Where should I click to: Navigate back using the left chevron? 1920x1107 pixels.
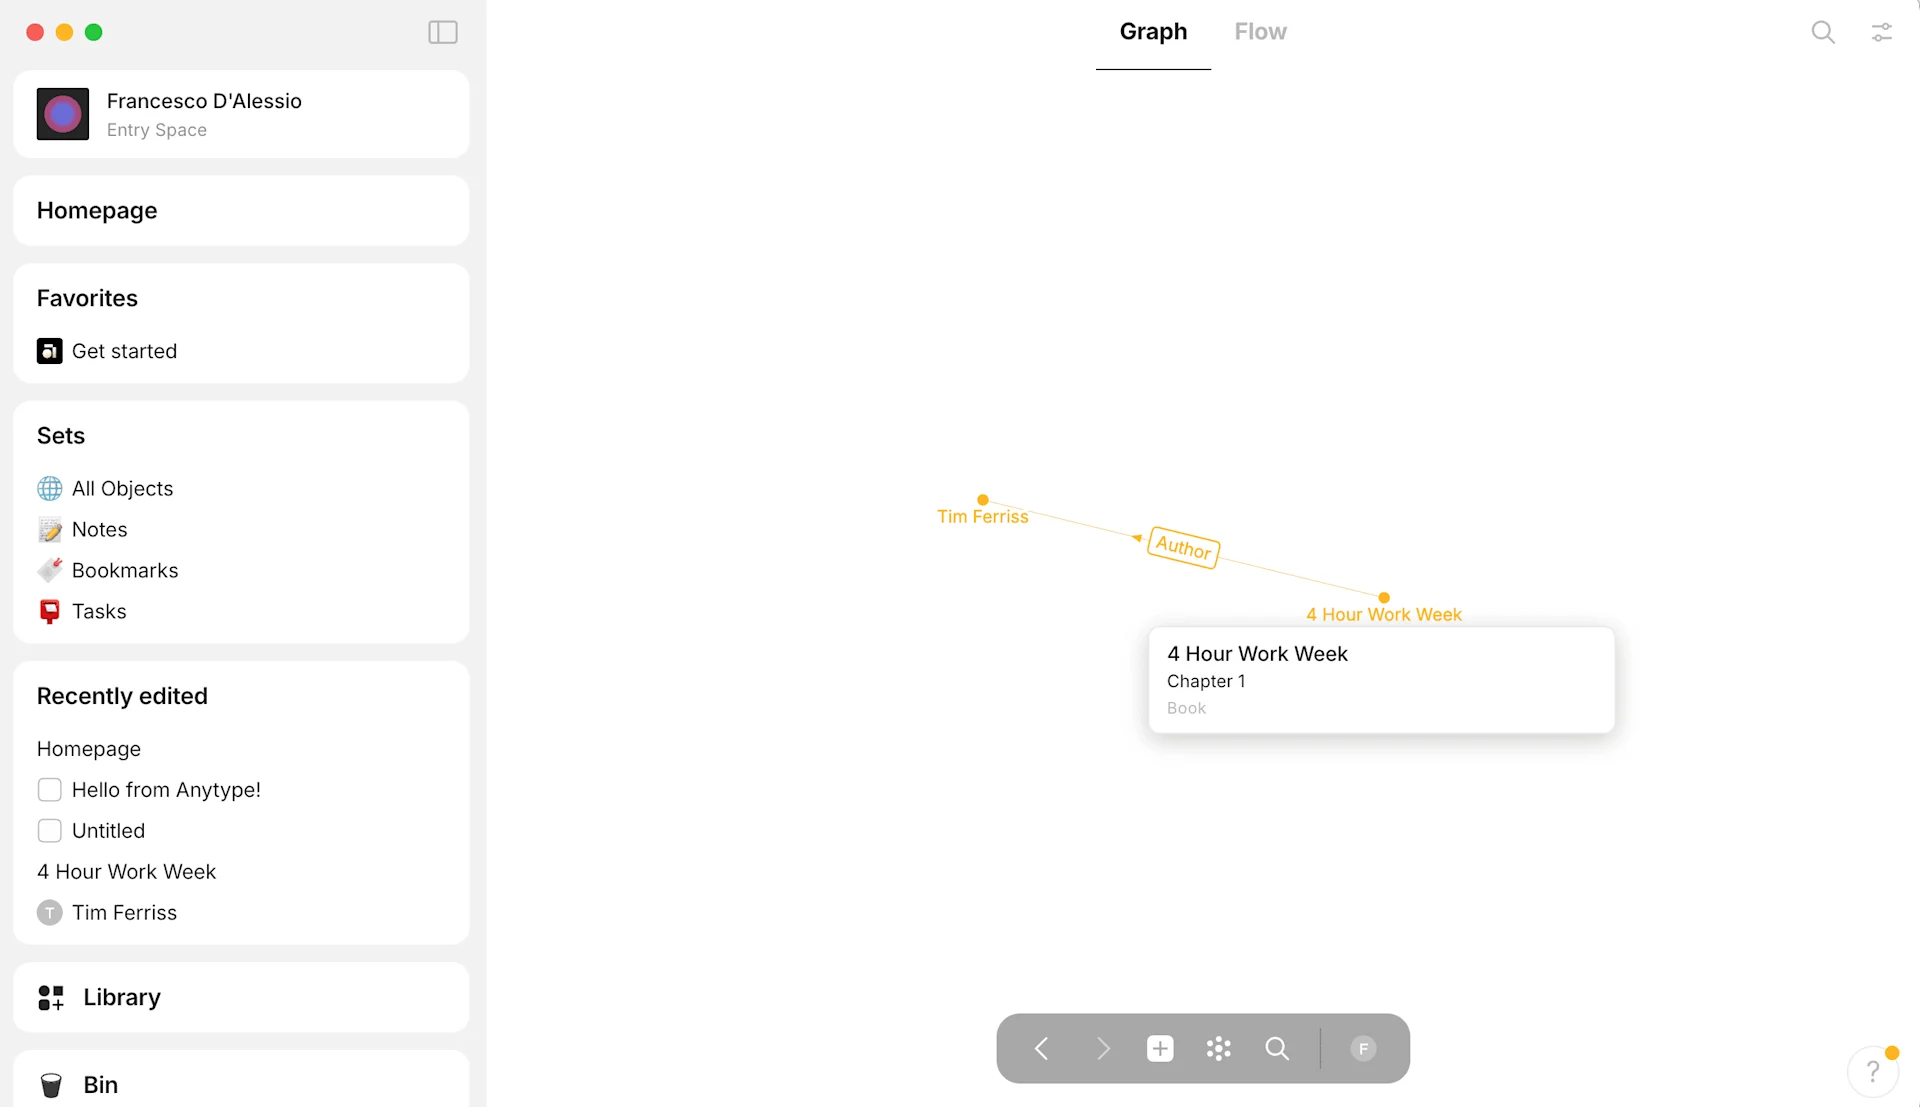click(x=1040, y=1048)
